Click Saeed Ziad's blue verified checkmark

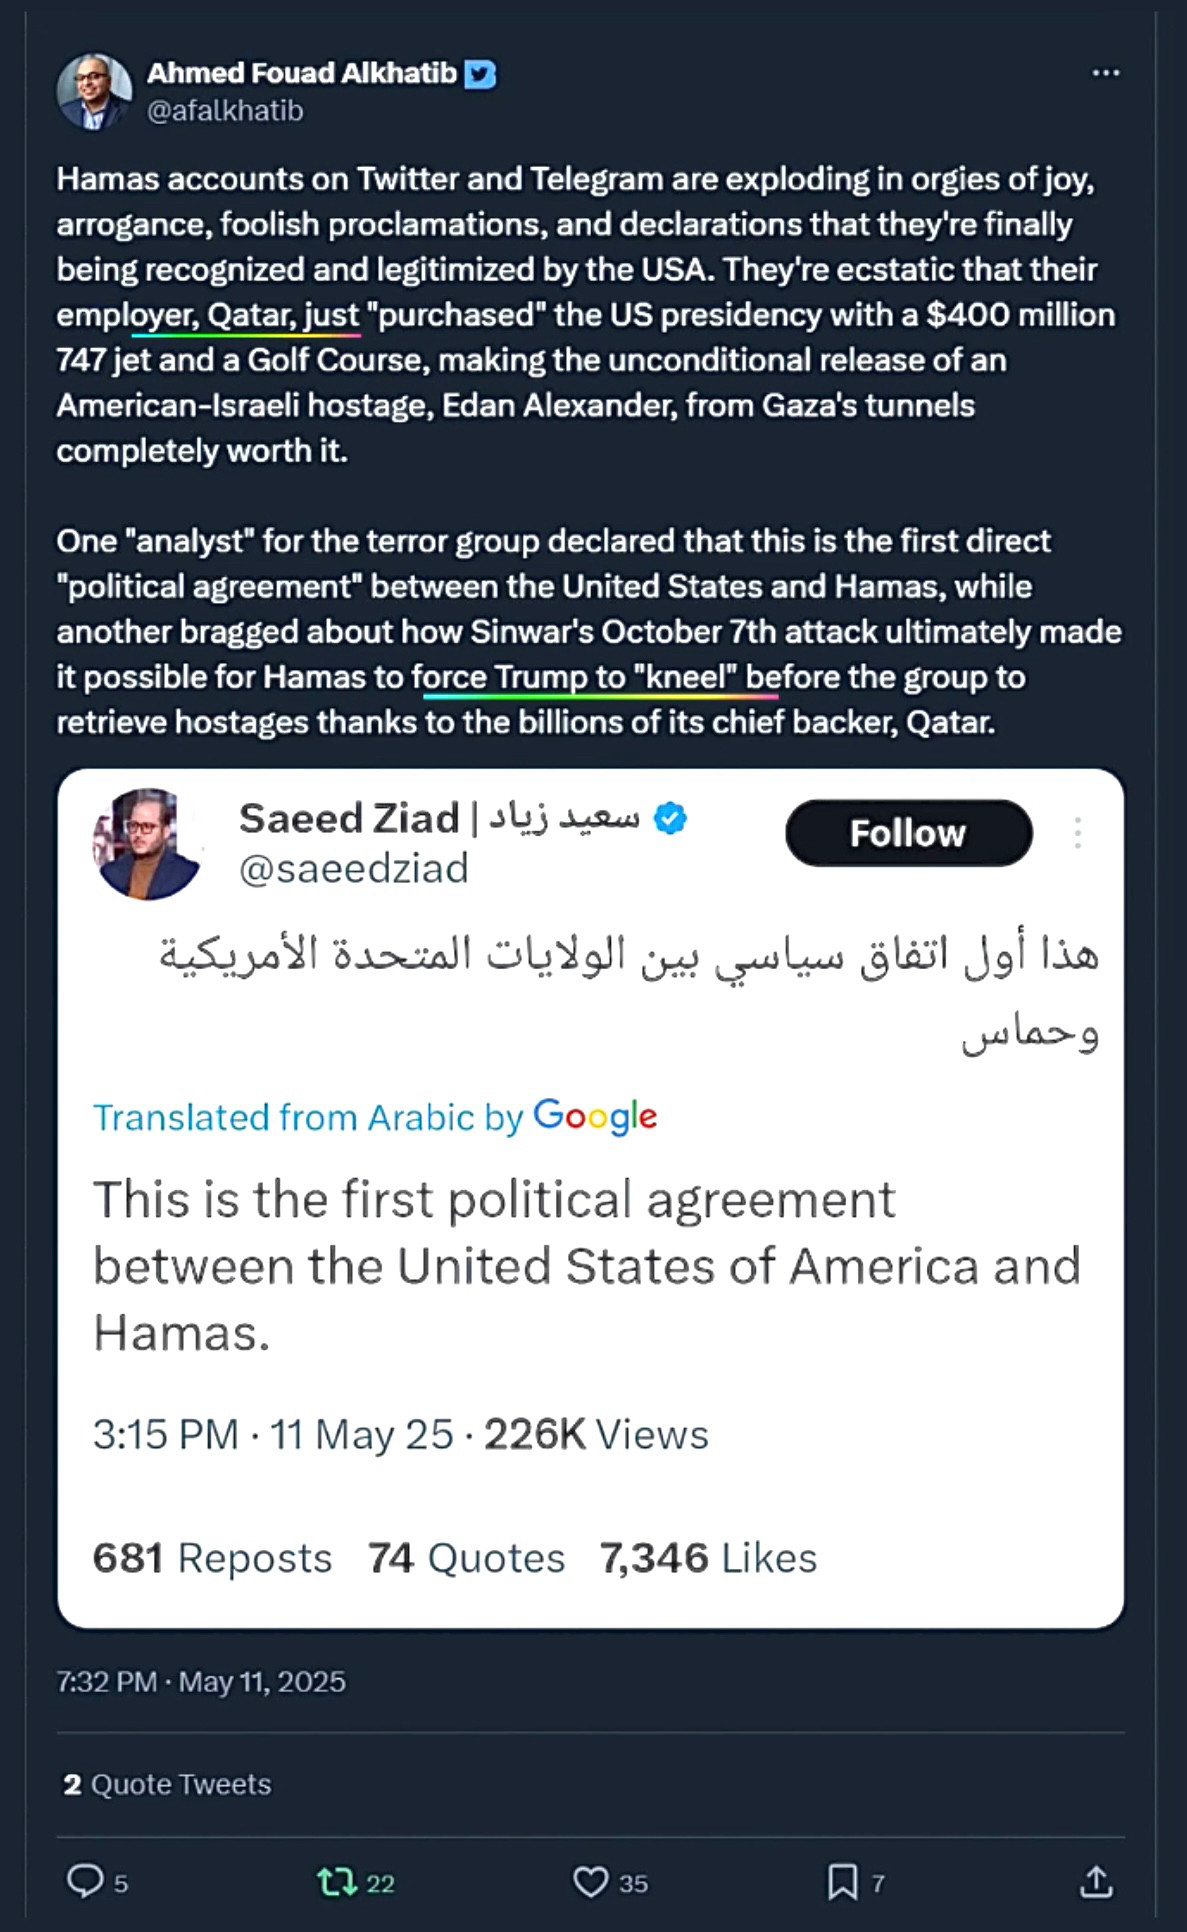670,818
